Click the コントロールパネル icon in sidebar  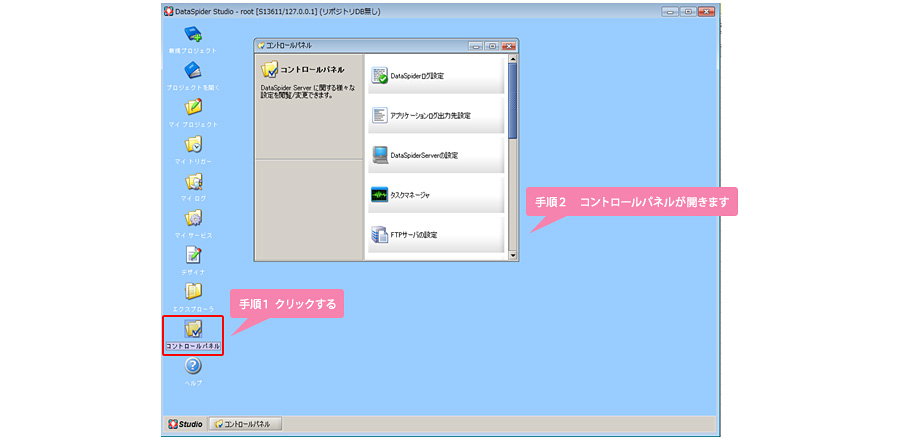tap(193, 331)
